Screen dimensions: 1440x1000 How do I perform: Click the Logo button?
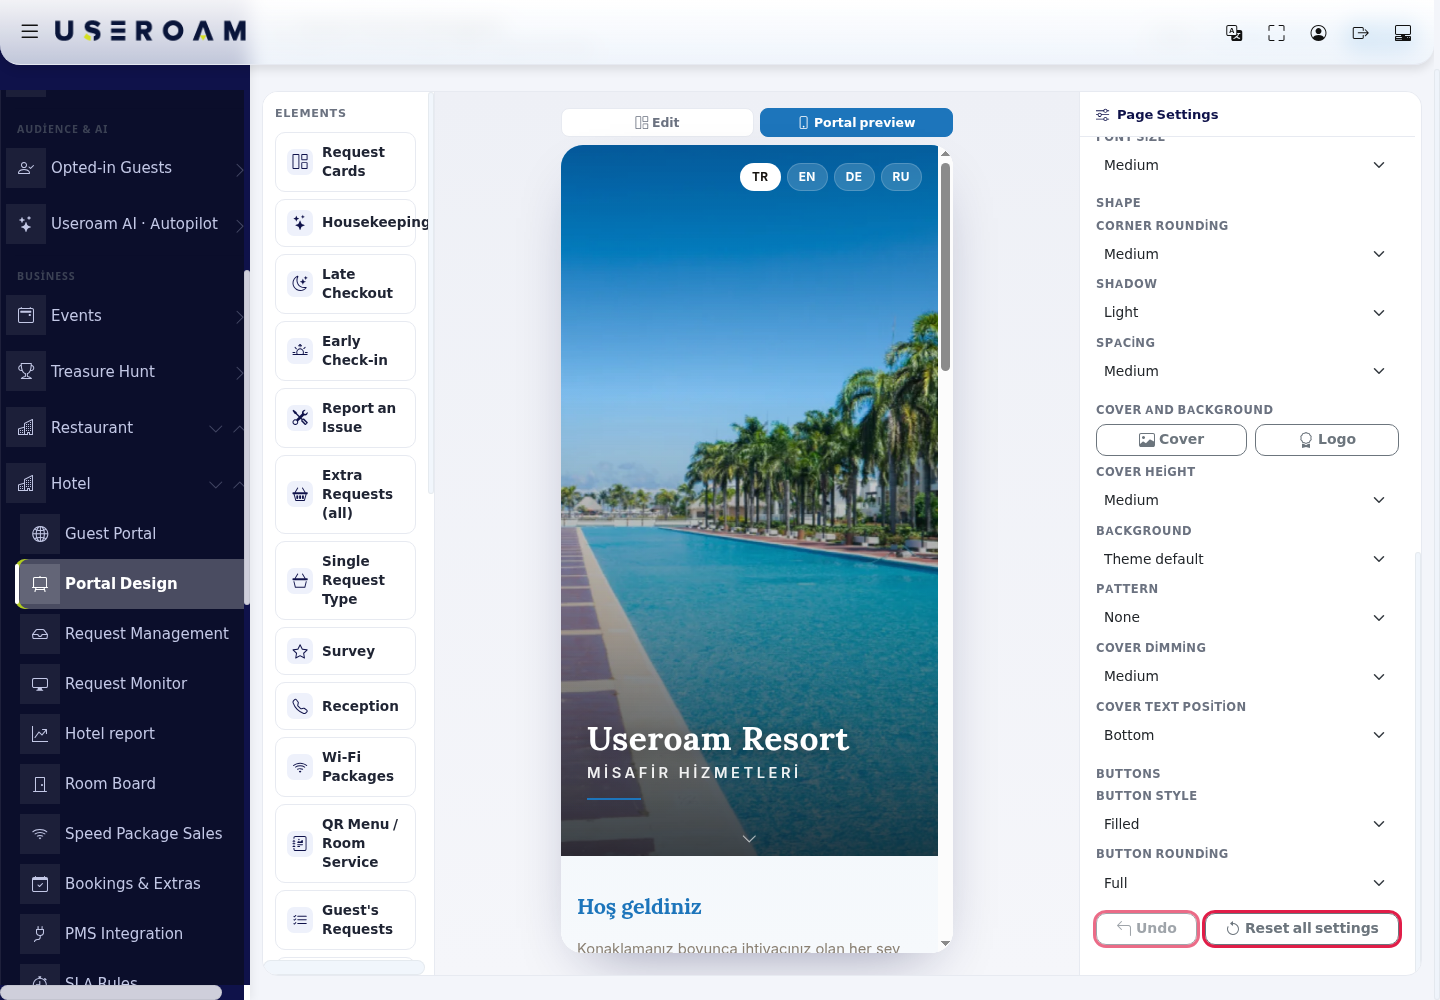click(x=1327, y=440)
